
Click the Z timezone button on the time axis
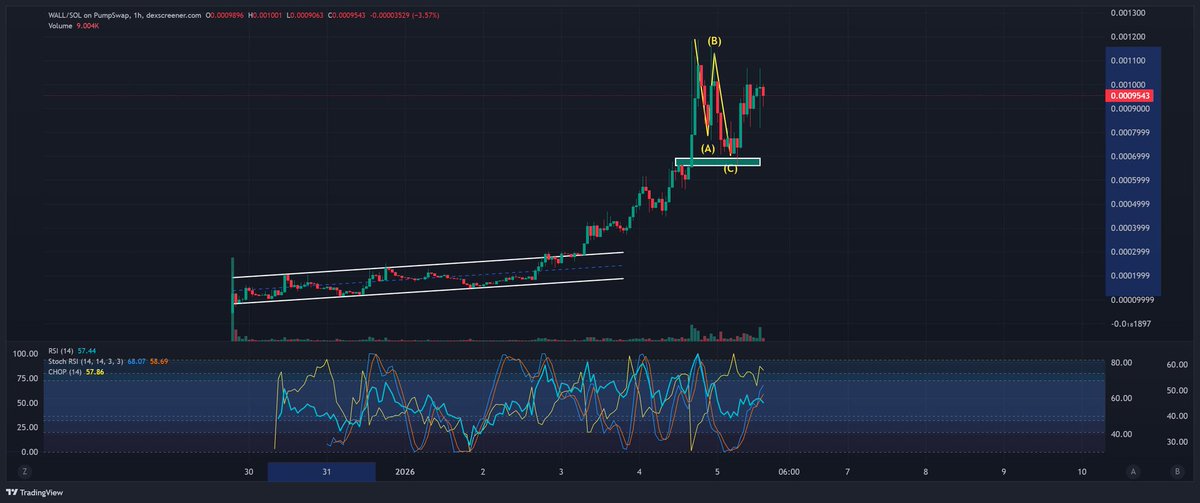25,471
